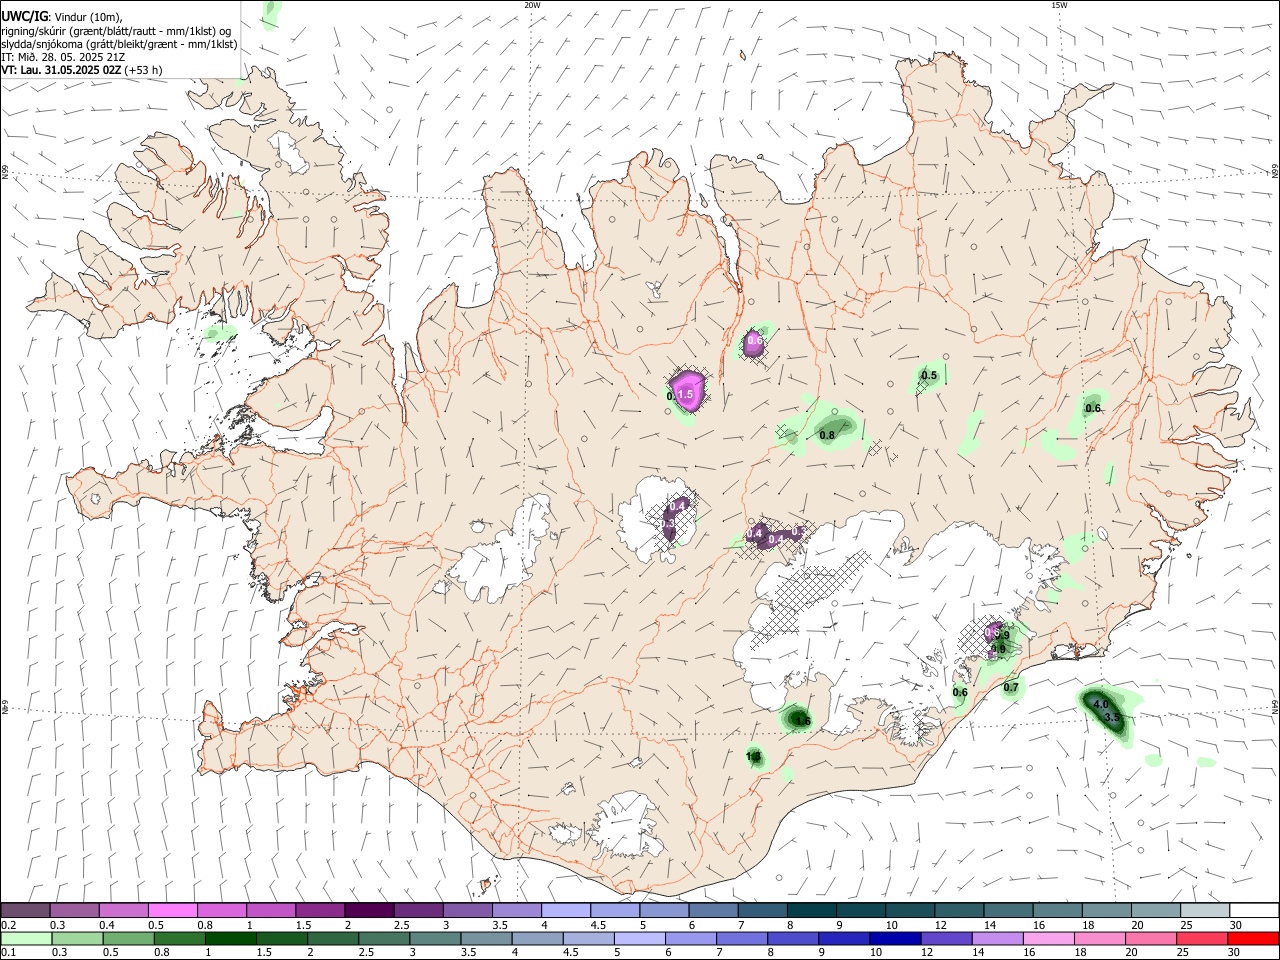
Task: Click the bright red 30 mm rain swatch
Action: click(x=1253, y=939)
